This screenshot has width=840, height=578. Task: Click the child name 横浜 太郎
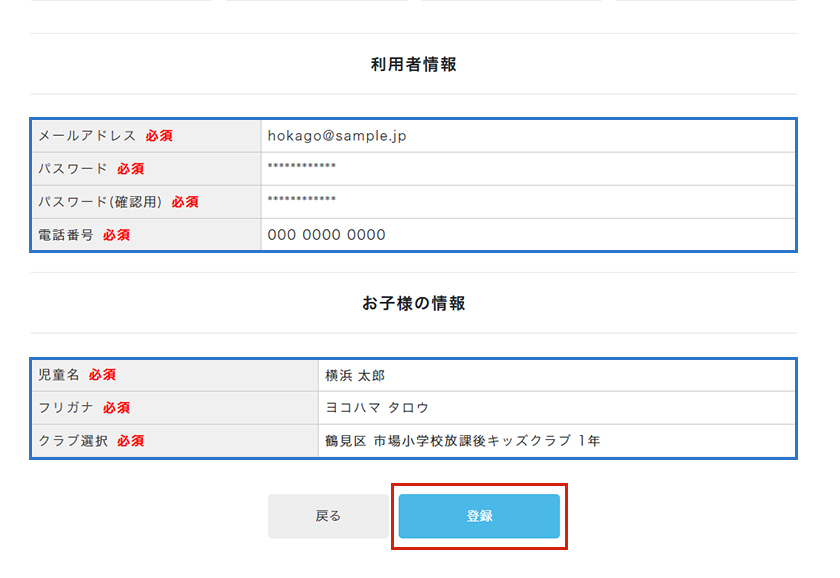click(x=355, y=376)
